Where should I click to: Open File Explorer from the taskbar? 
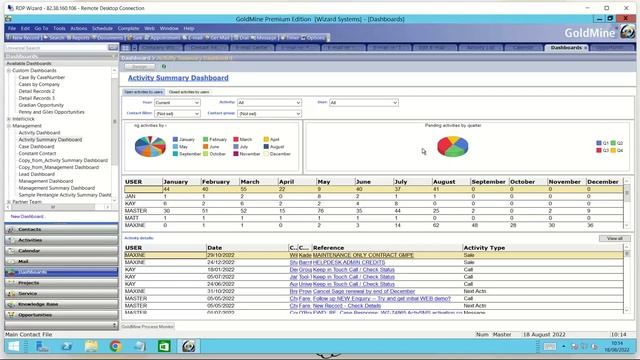click(91, 347)
